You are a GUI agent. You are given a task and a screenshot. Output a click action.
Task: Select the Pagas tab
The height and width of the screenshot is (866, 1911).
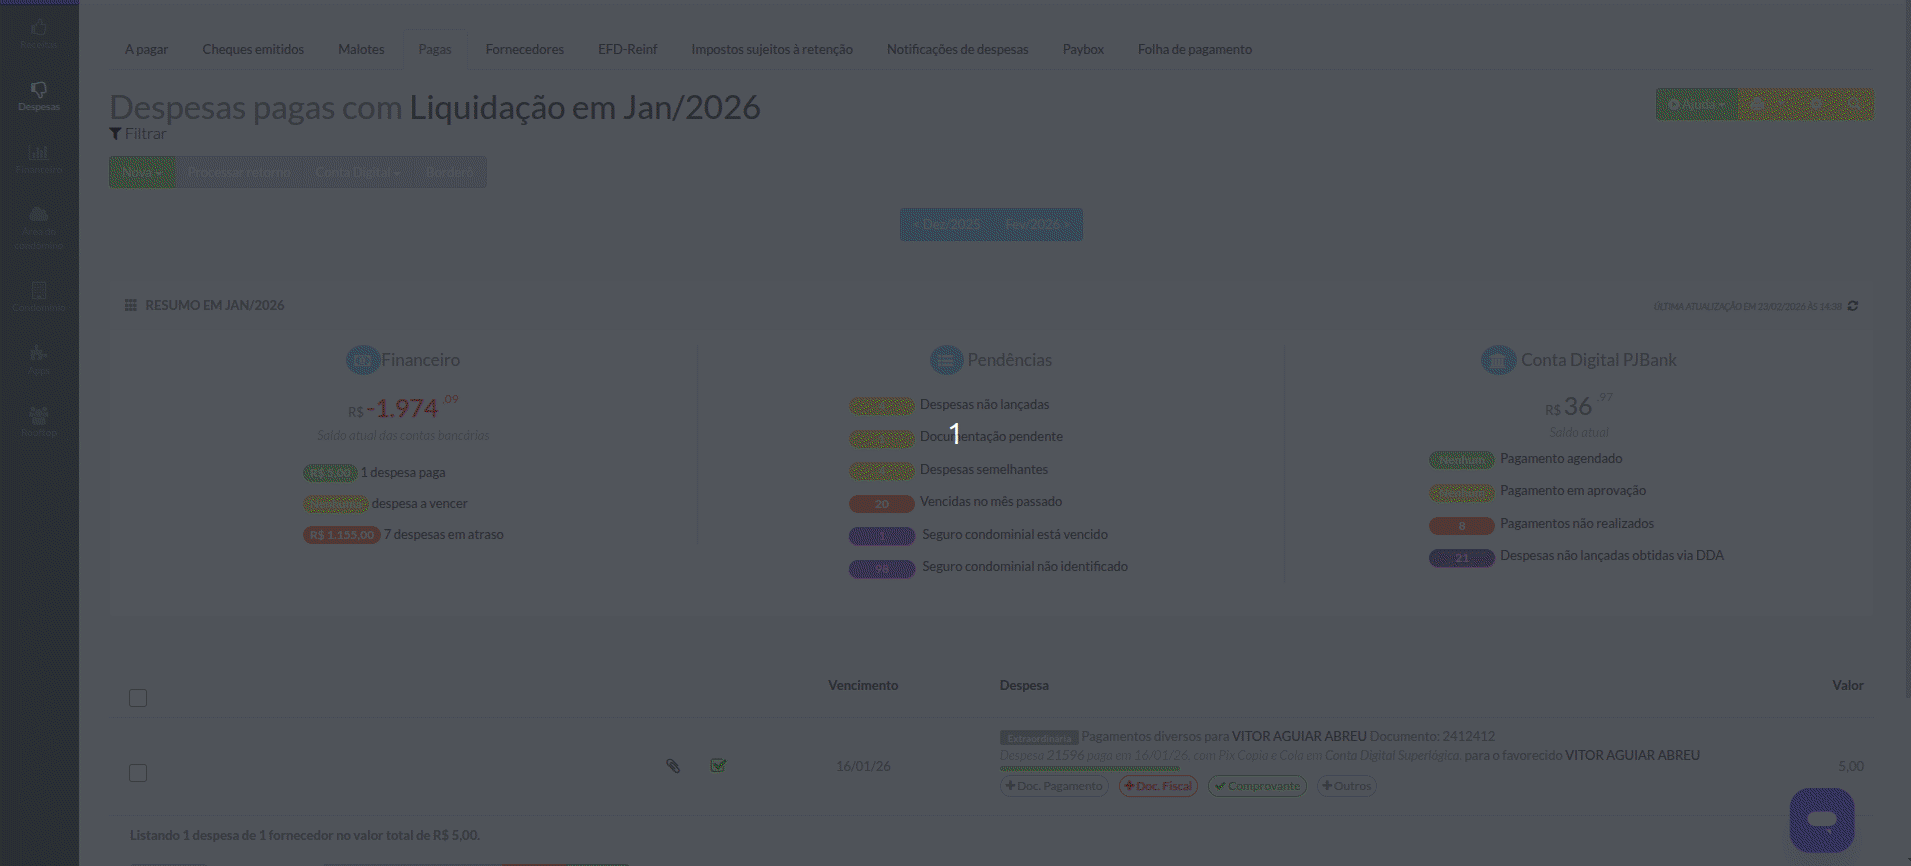435,49
